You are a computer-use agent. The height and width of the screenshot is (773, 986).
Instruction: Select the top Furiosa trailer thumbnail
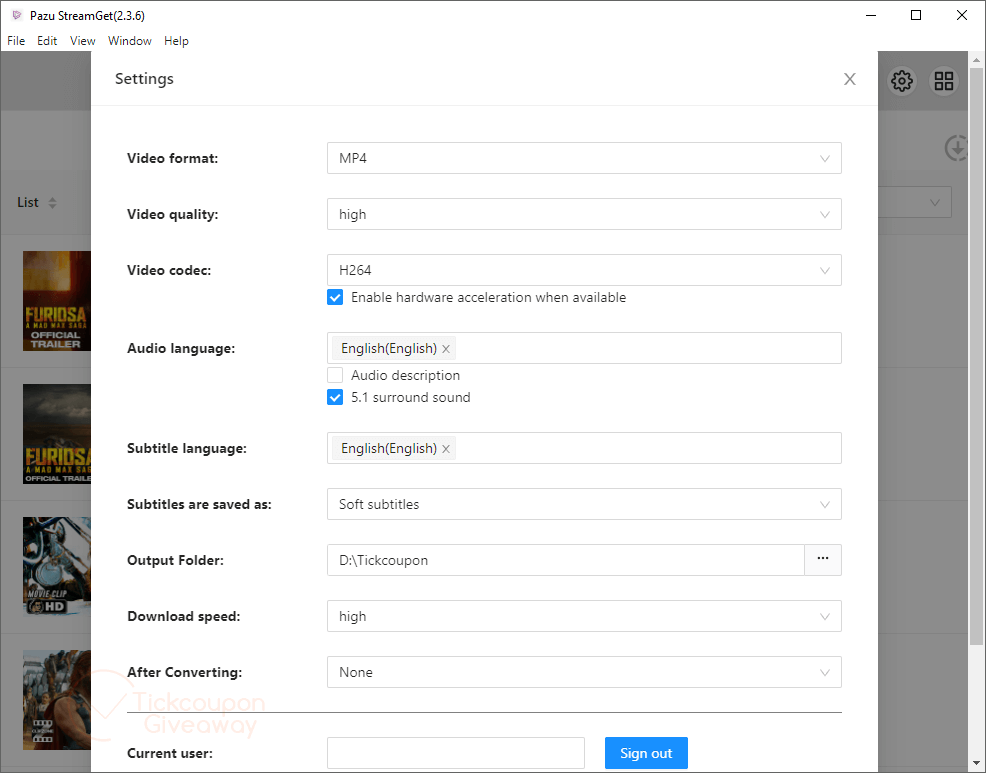(57, 300)
